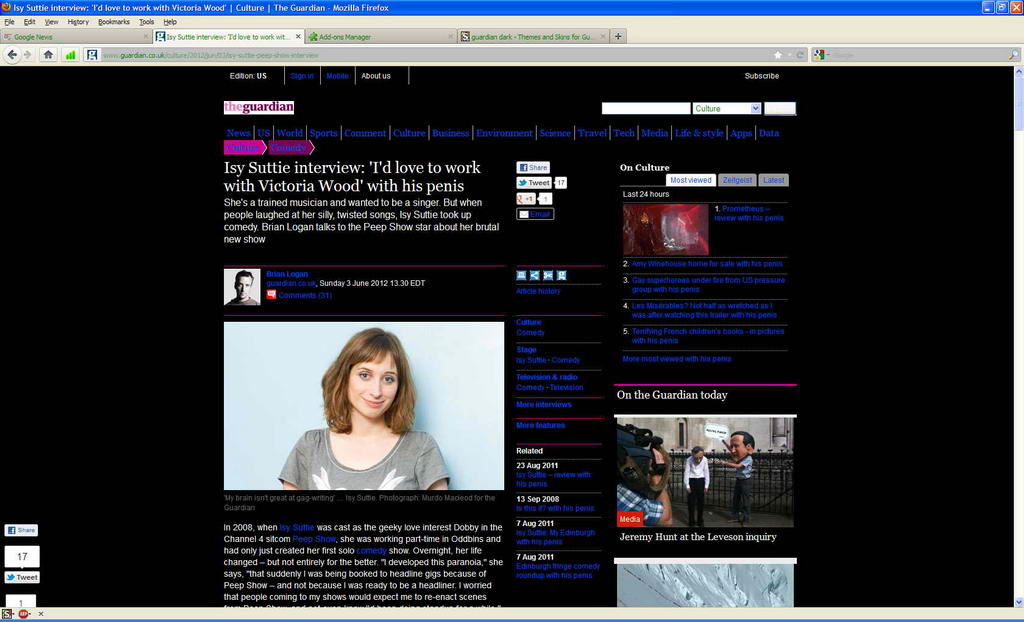
Task: Open the Prometheus review thumbnail image
Action: pyautogui.click(x=665, y=229)
